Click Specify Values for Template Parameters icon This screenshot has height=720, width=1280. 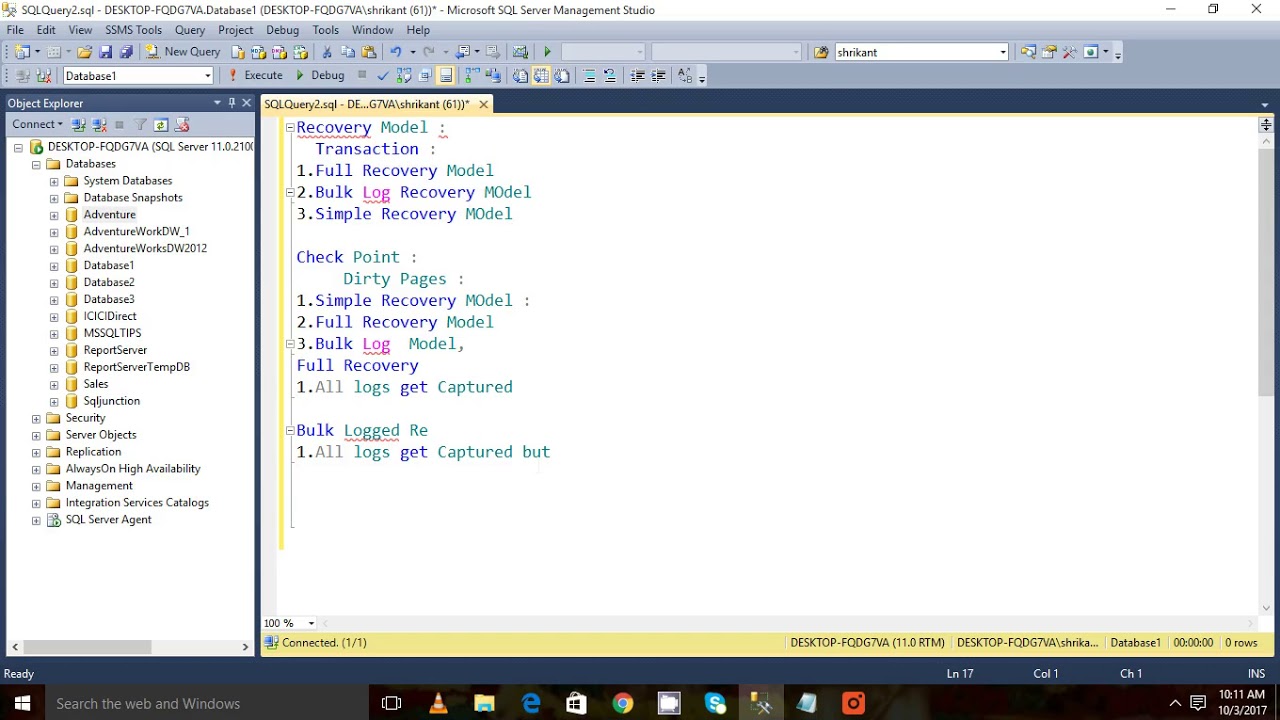684,75
